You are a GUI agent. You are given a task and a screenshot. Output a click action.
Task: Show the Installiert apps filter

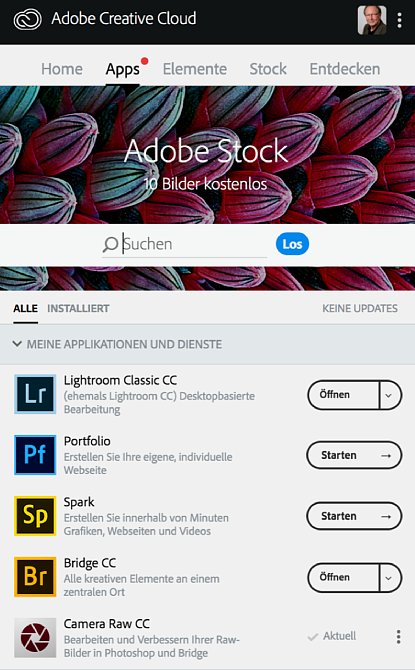(78, 309)
